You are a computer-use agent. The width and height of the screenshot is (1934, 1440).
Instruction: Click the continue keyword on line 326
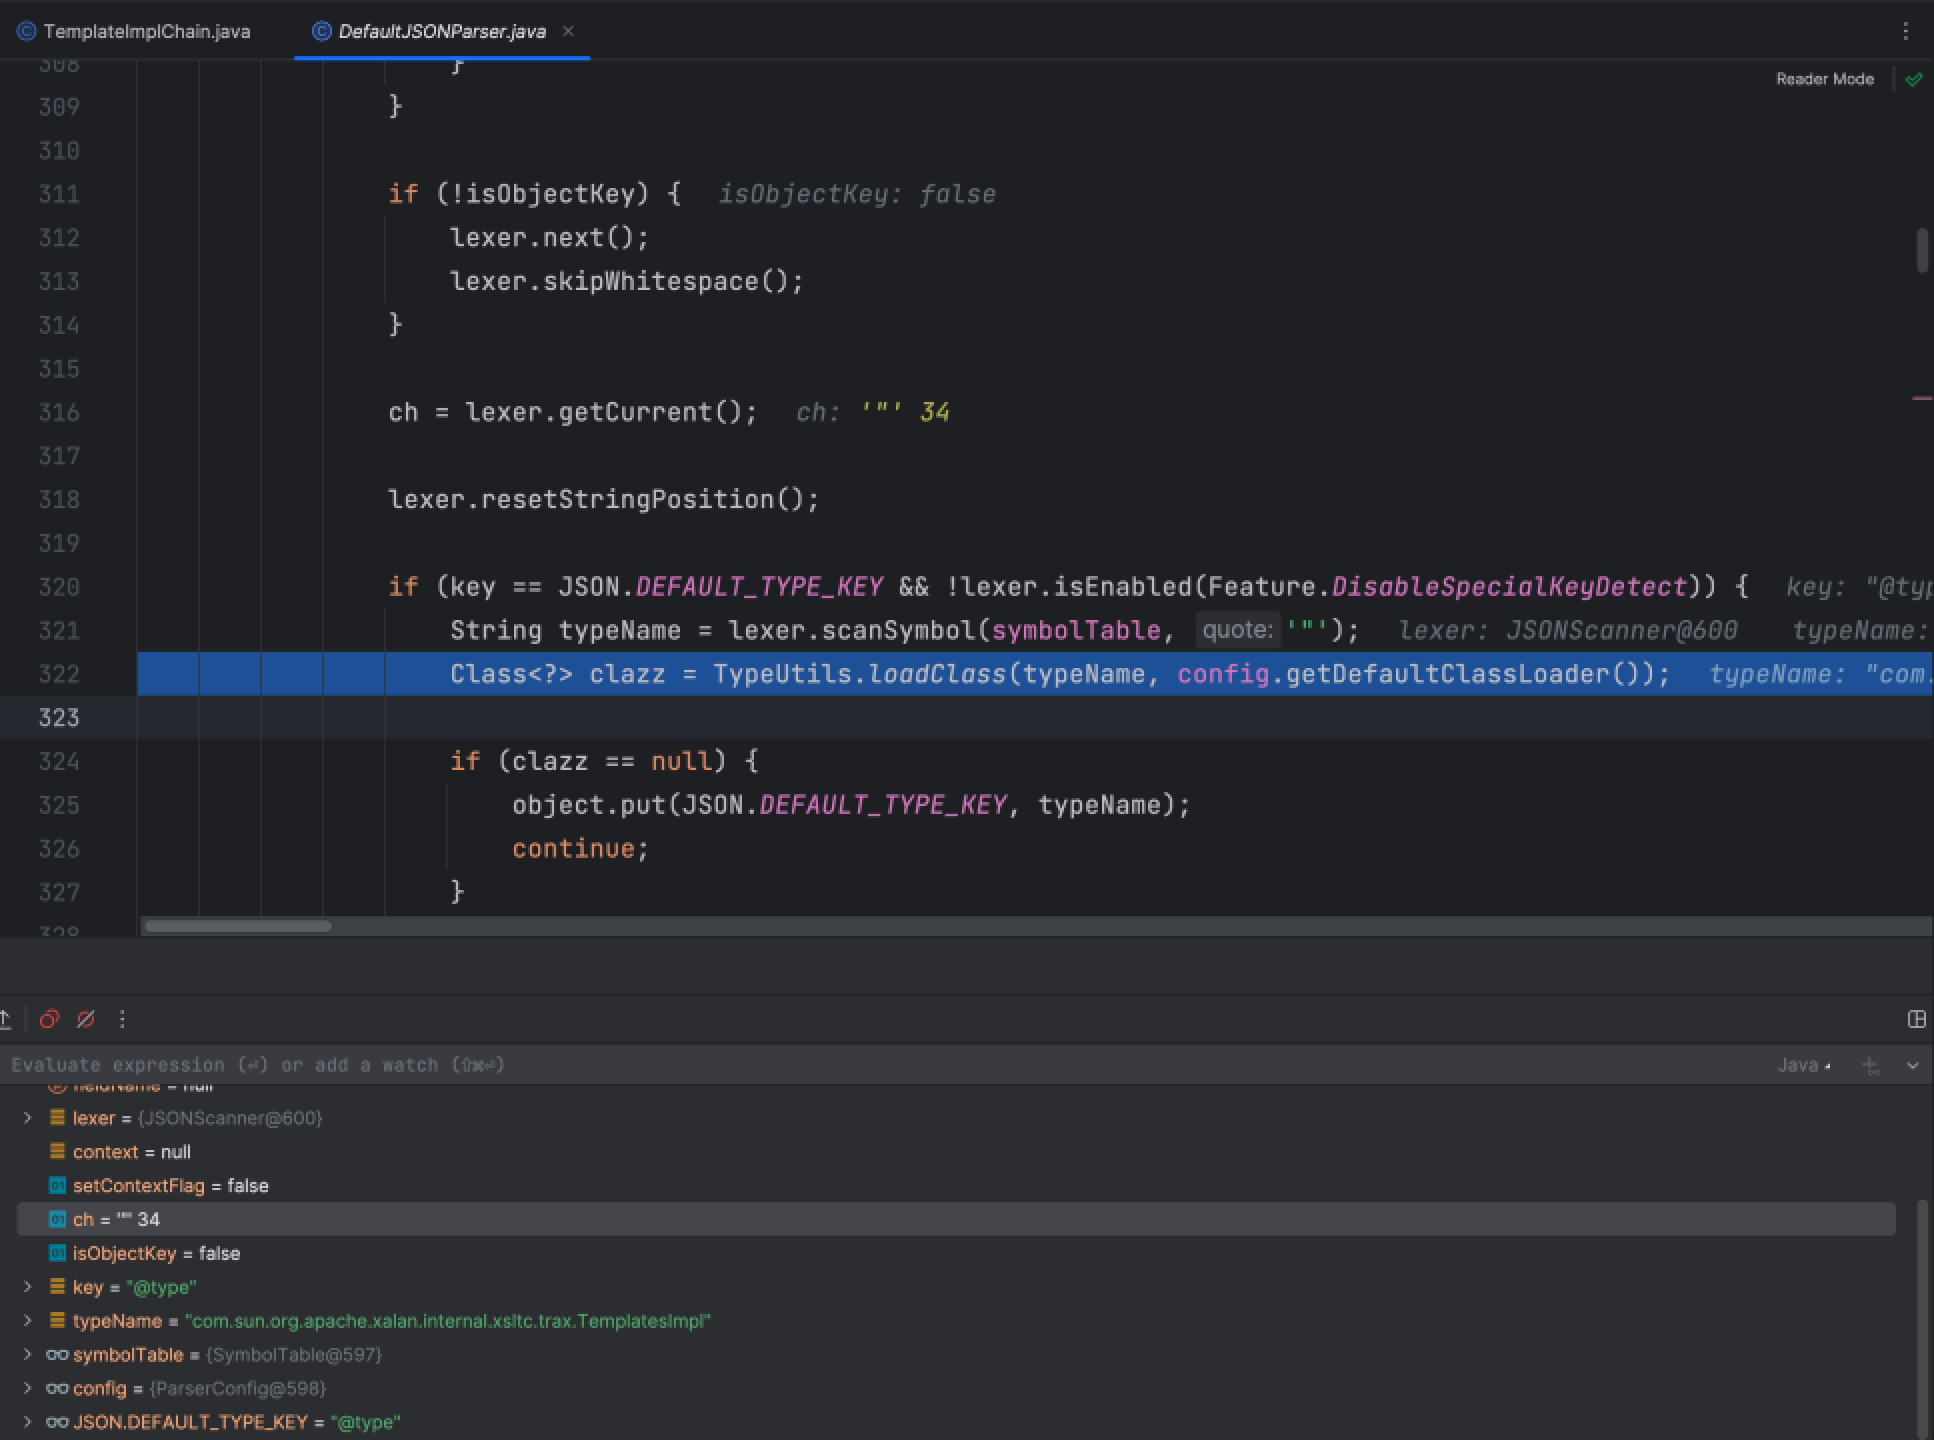point(573,849)
